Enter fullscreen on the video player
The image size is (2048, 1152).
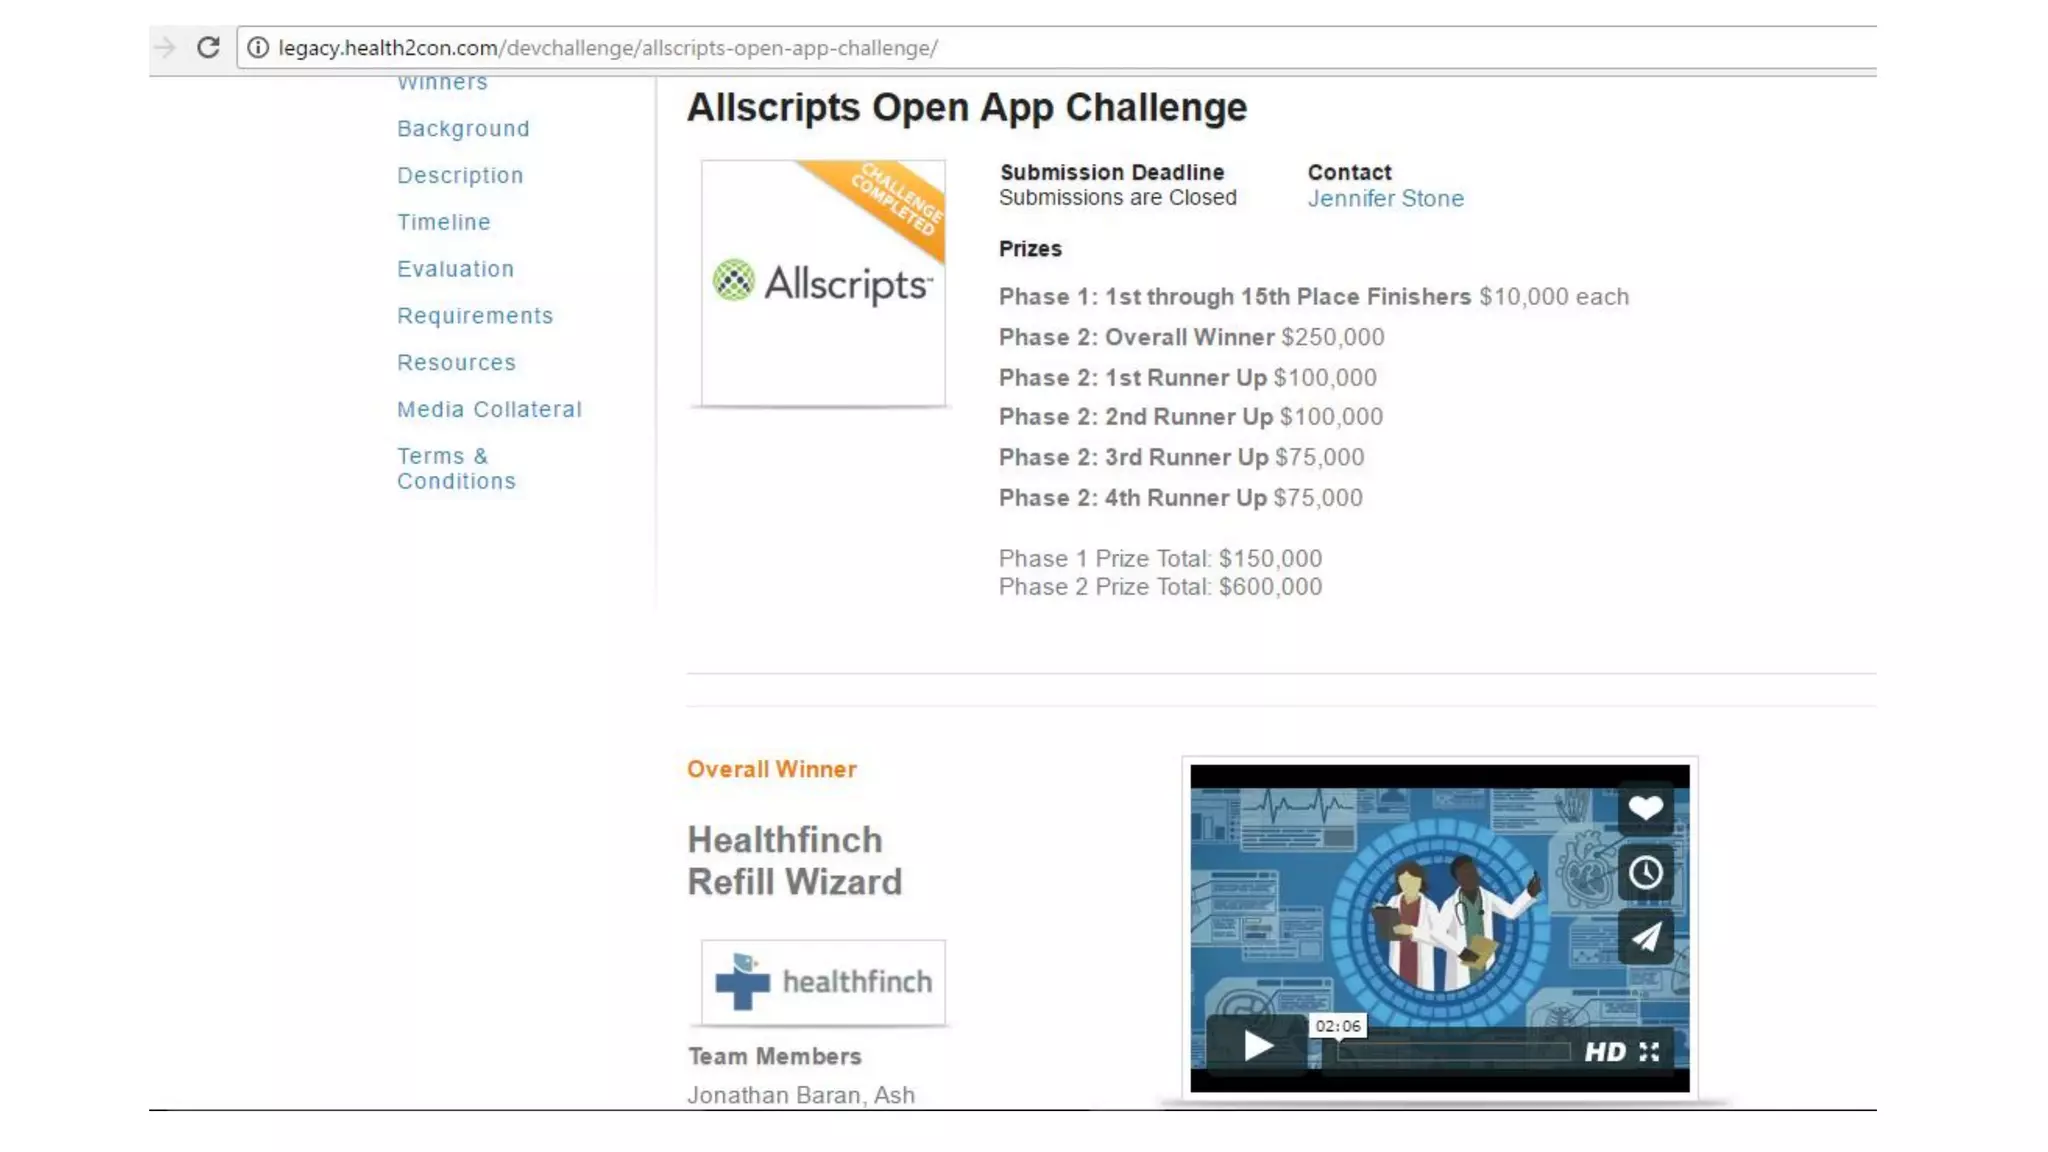[1650, 1052]
